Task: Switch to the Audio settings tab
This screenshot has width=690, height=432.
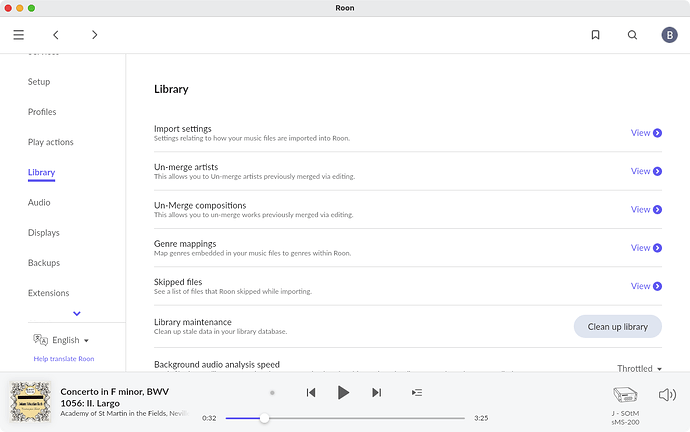Action: click(x=39, y=203)
